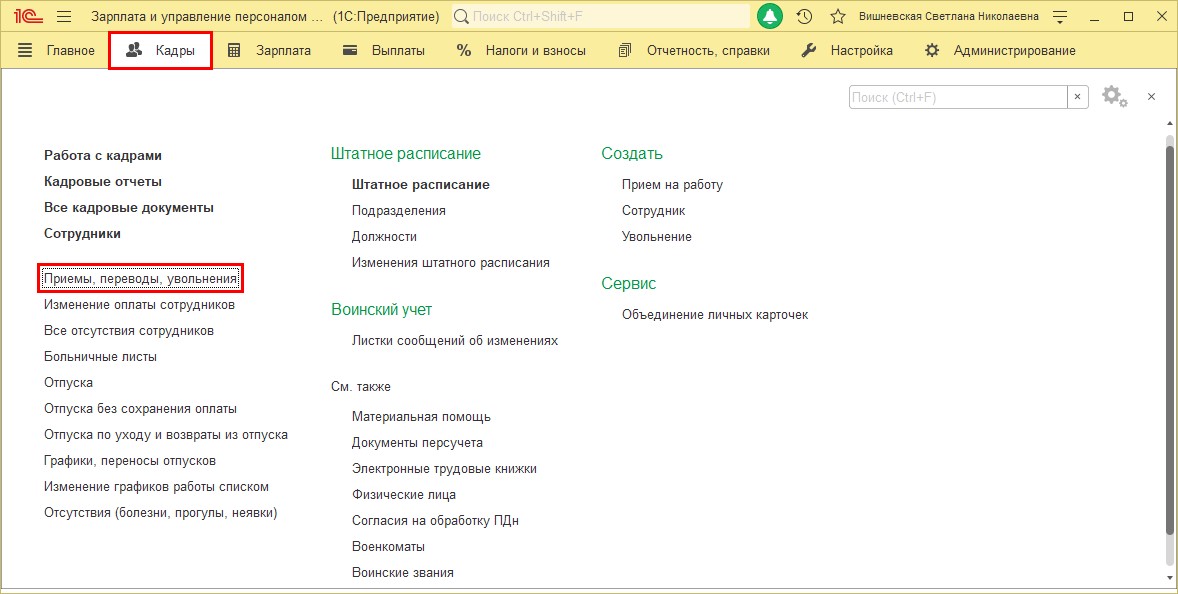This screenshot has height=594, width=1178.
Task: Open Воинские звания
Action: pyautogui.click(x=403, y=572)
